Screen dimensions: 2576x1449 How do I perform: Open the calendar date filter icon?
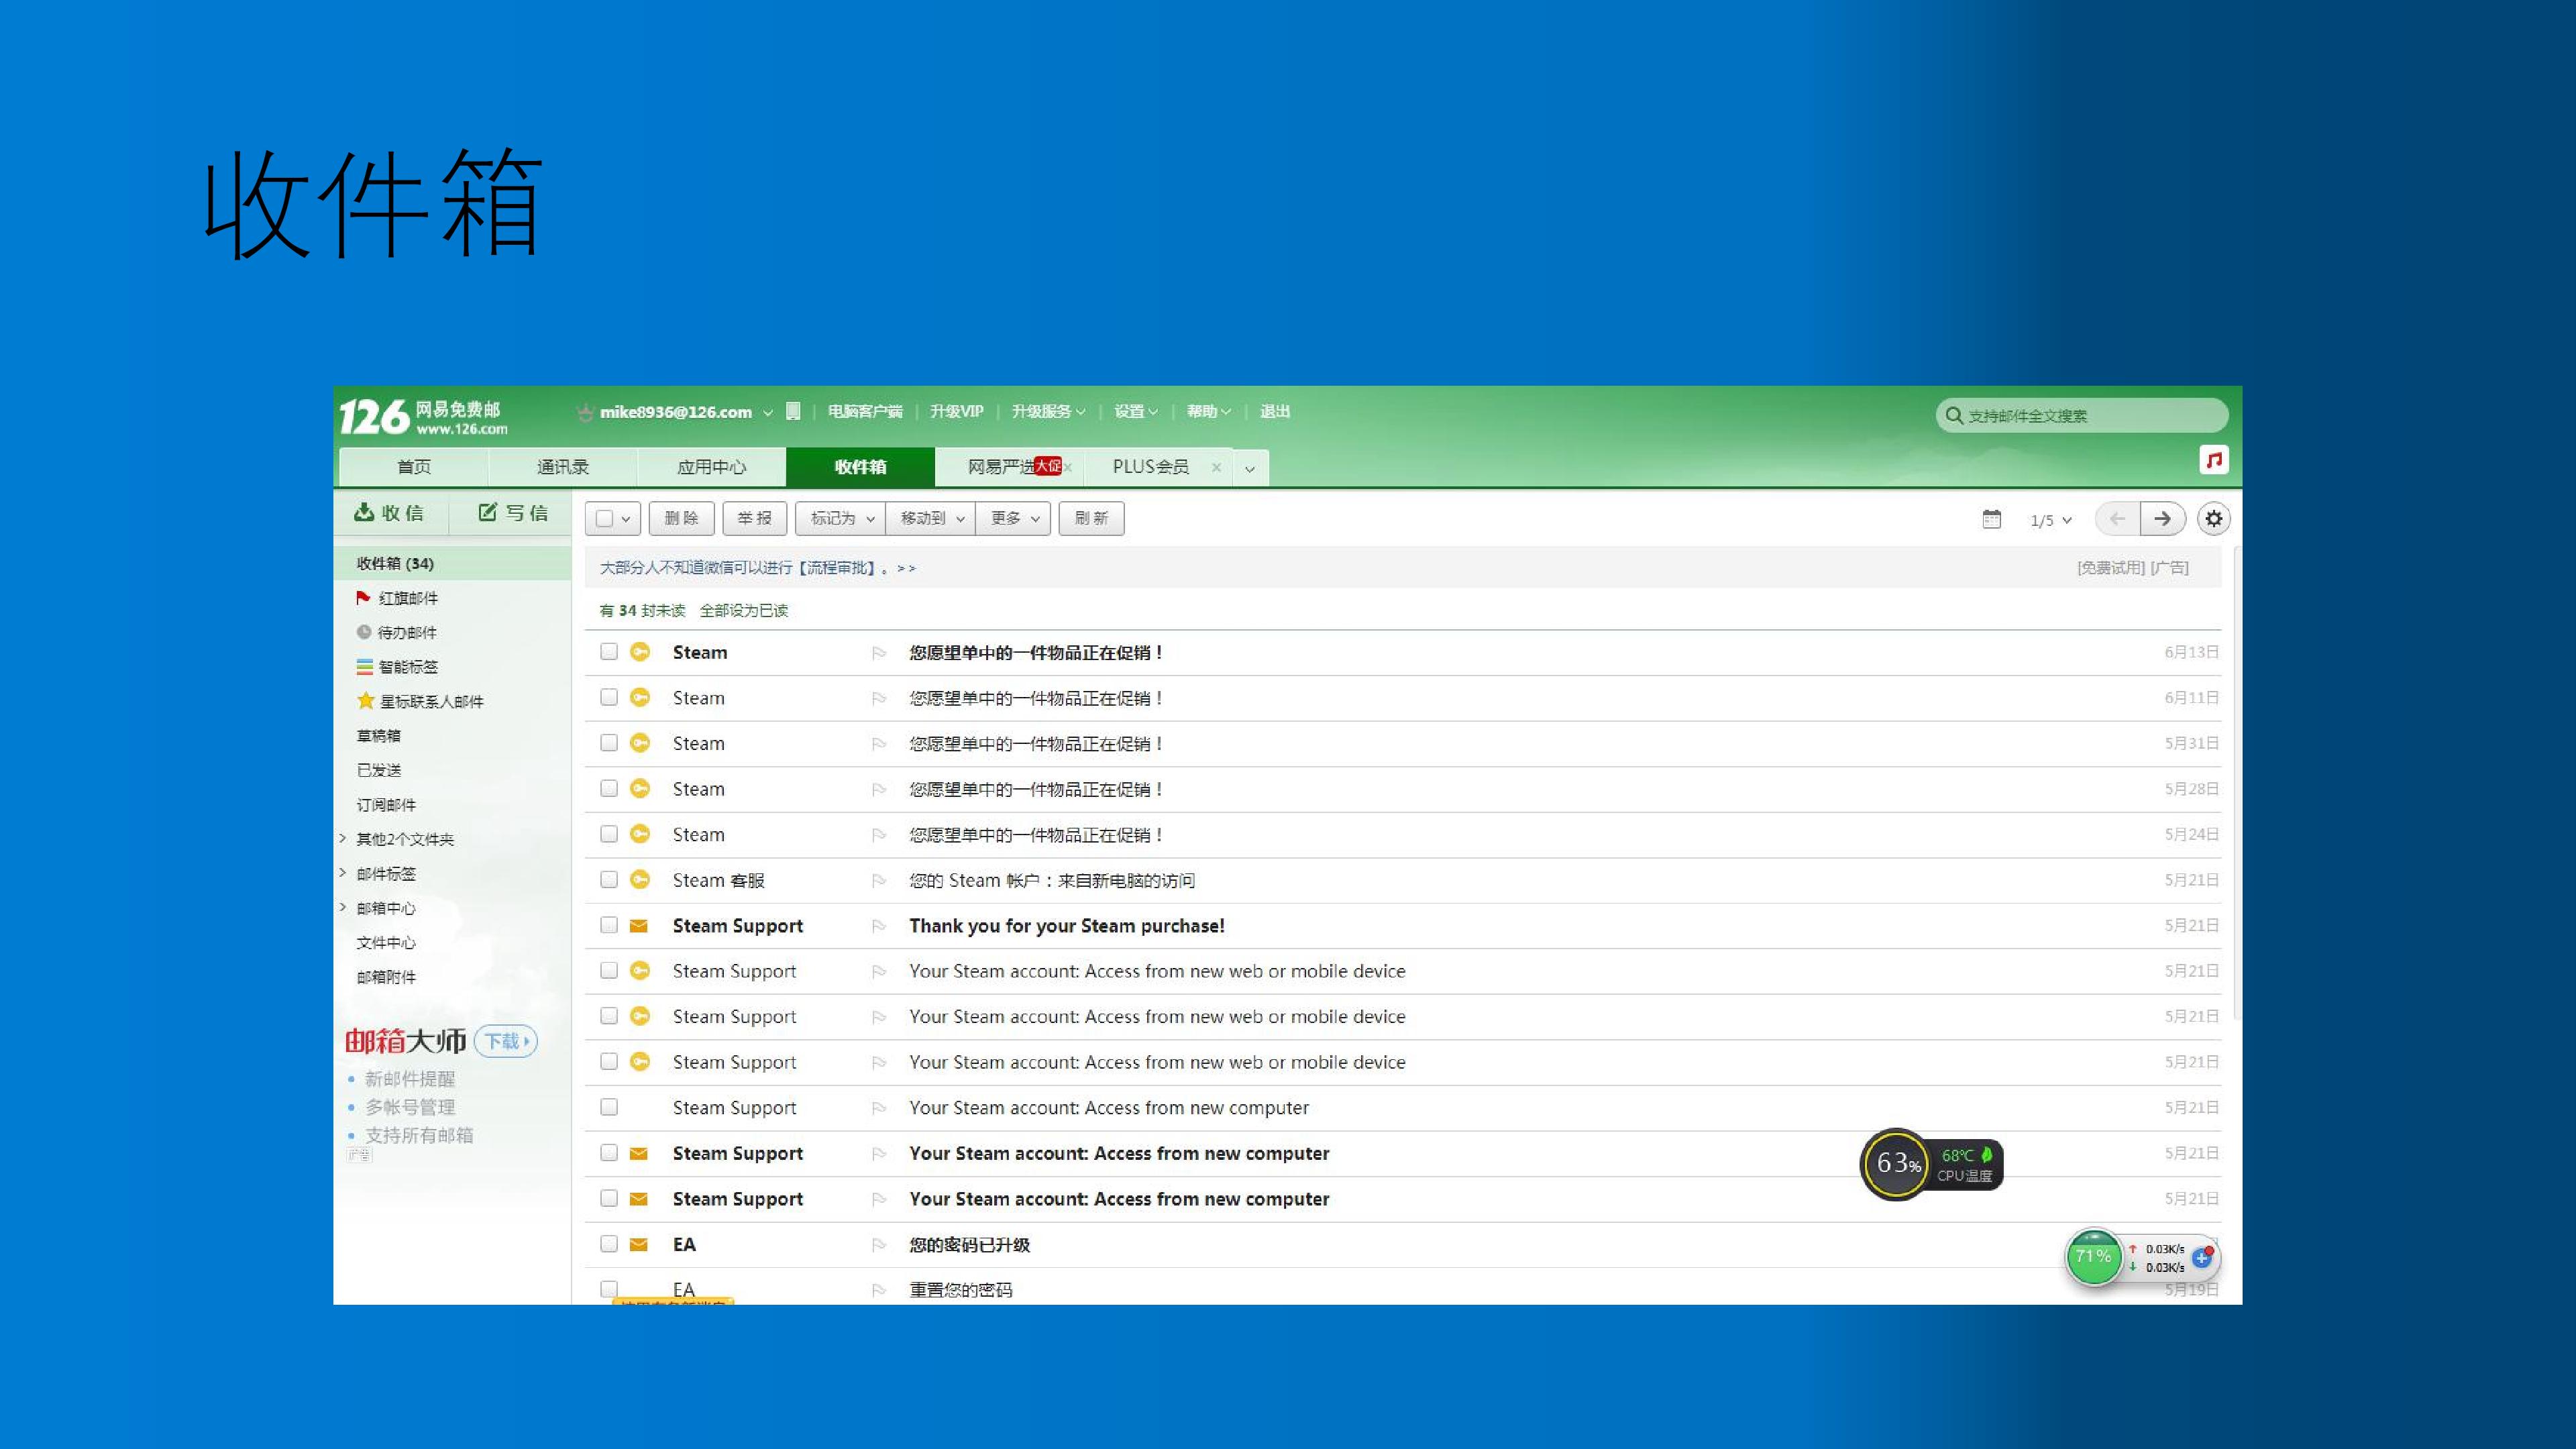[1991, 519]
